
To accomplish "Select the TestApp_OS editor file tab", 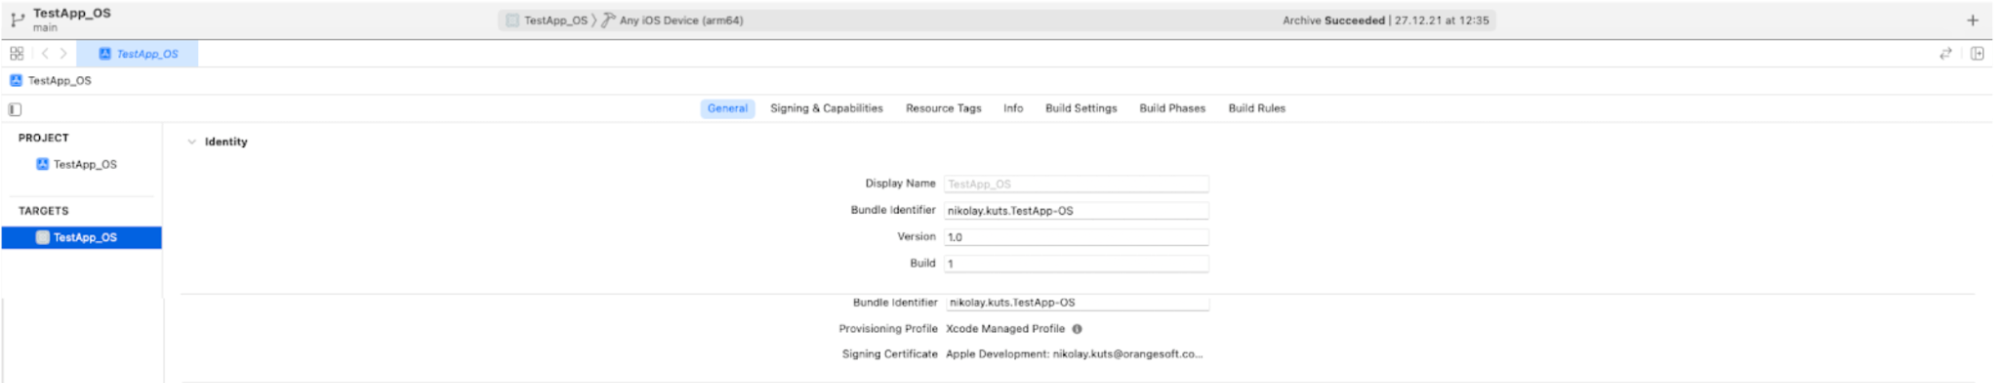I will coord(138,54).
